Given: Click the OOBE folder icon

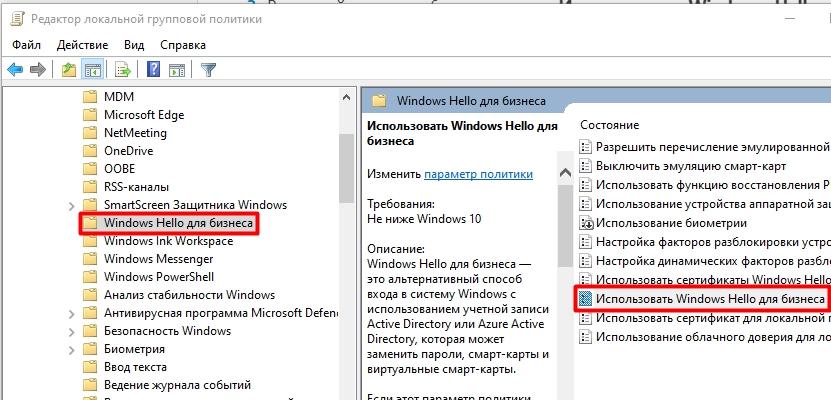Looking at the screenshot, I should [x=91, y=169].
